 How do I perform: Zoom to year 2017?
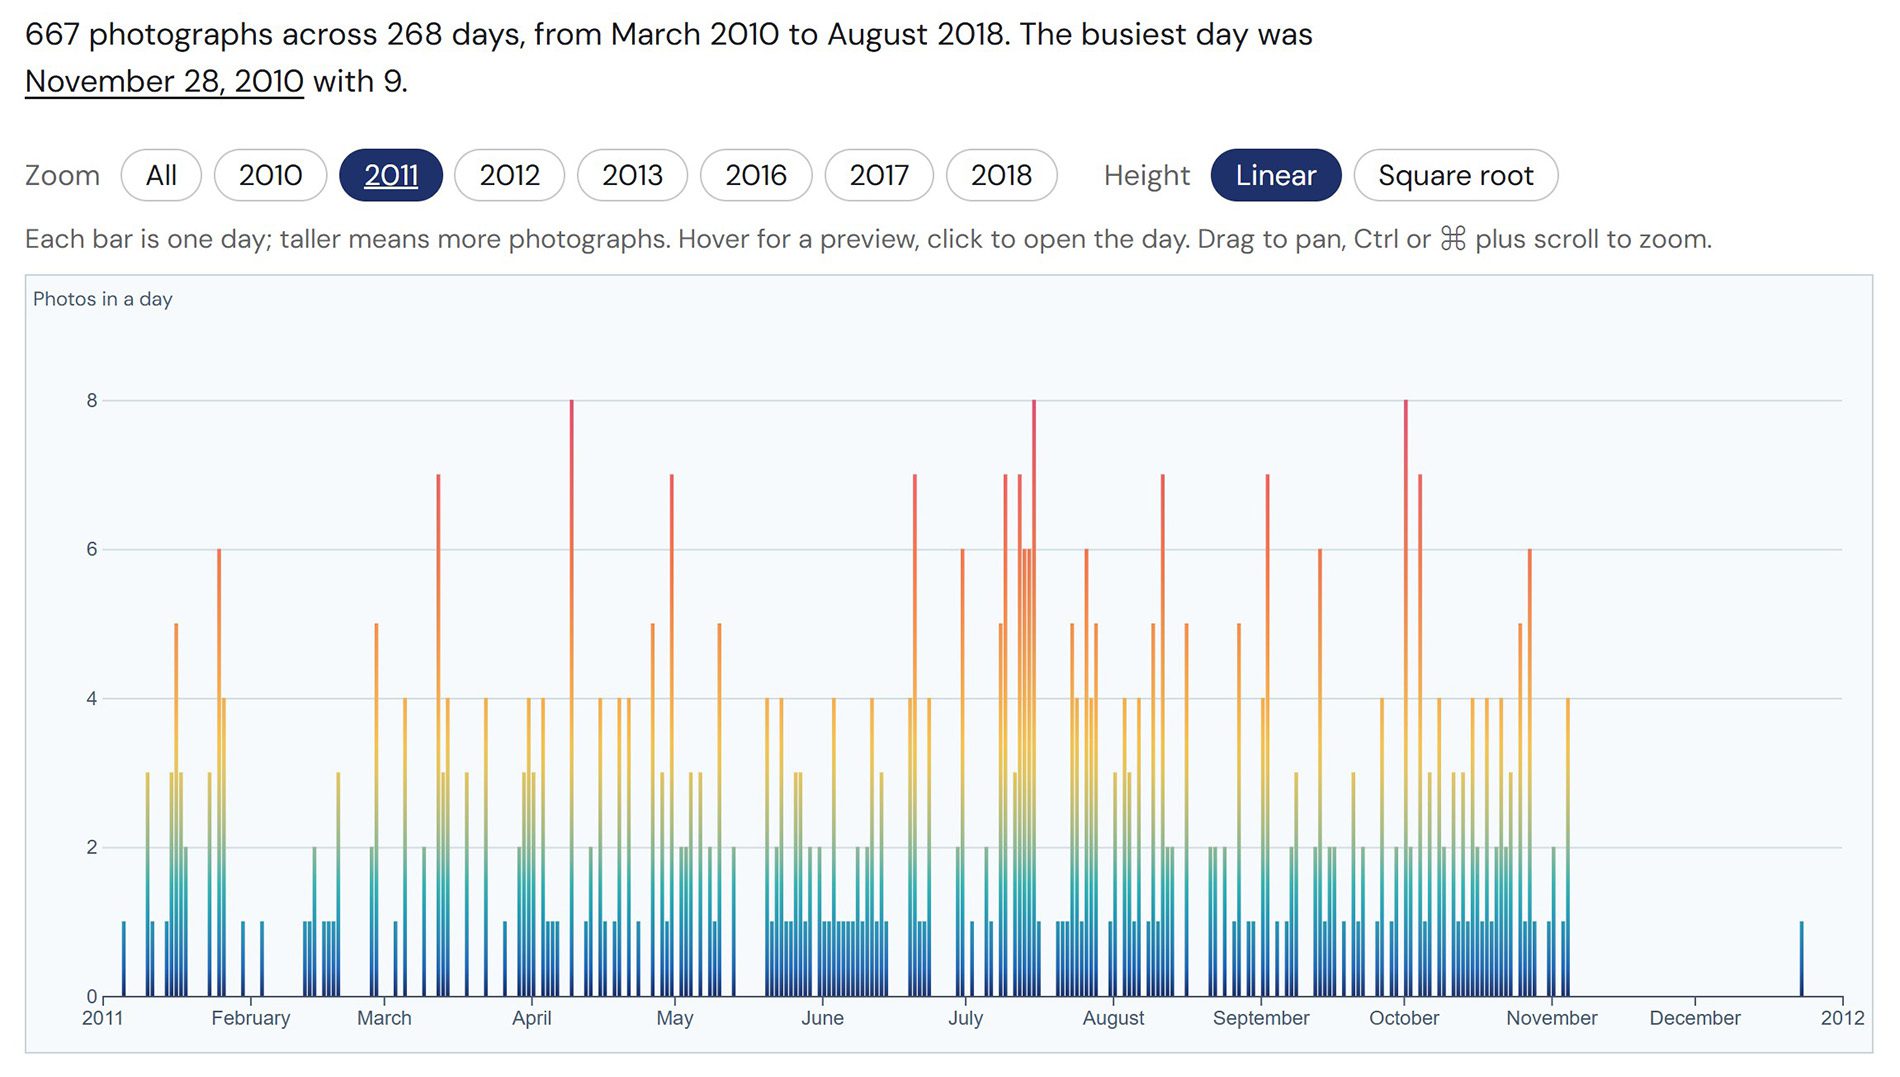(879, 175)
